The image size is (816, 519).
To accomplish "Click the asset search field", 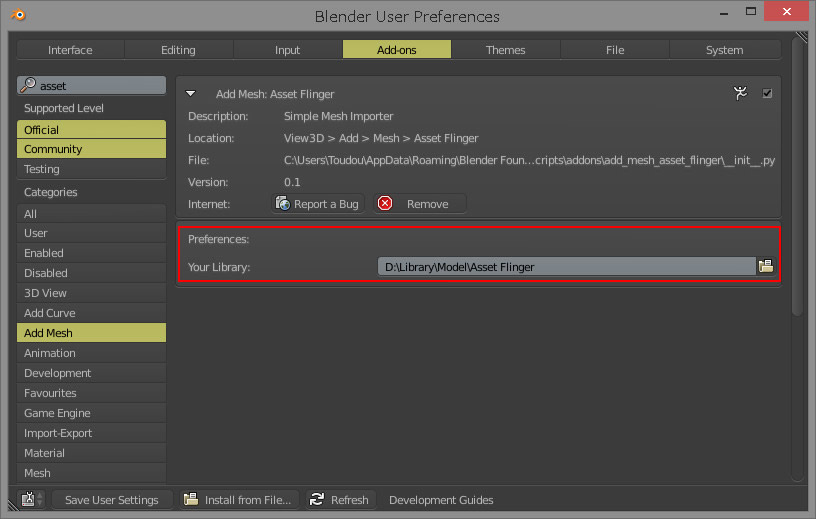I will point(92,85).
